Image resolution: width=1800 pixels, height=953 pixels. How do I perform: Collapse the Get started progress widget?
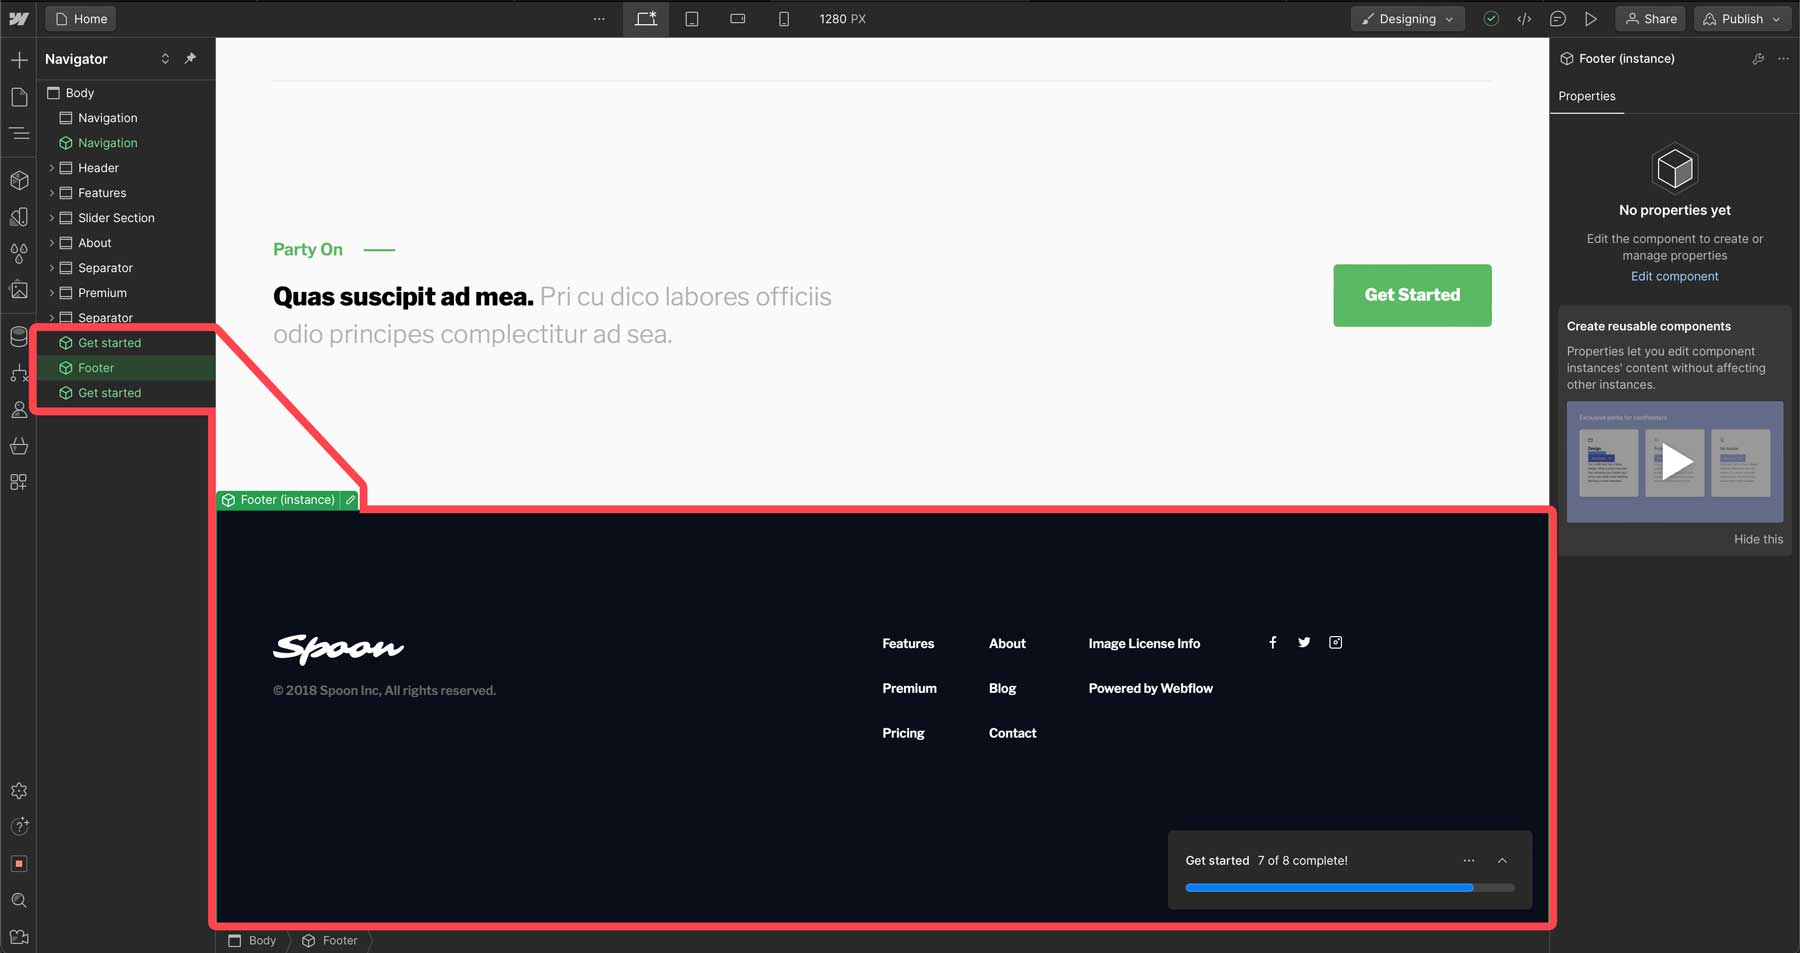1502,860
